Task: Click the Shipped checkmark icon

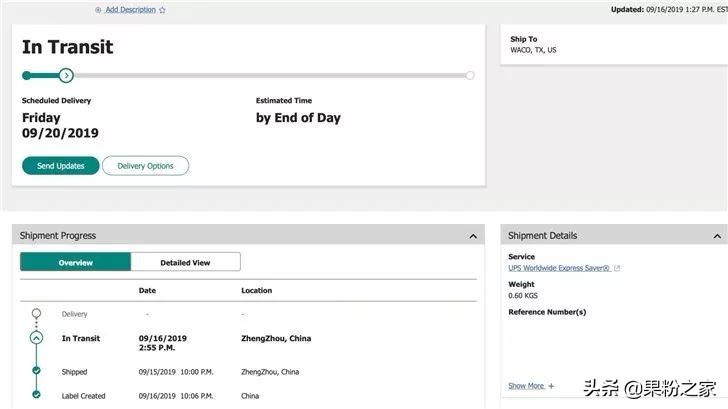Action: point(36,370)
